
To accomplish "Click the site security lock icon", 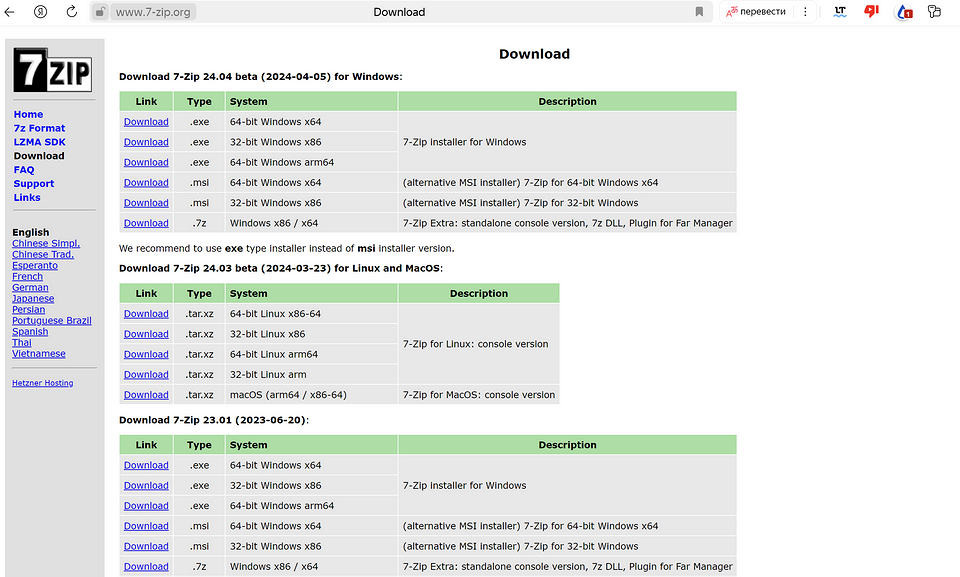I will [x=100, y=12].
